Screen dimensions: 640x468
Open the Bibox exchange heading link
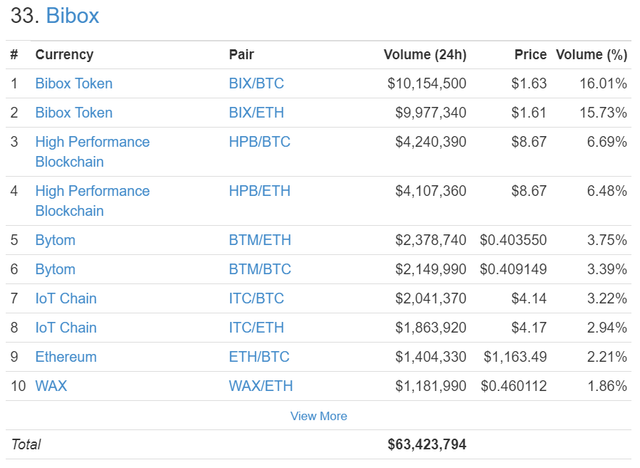[x=72, y=16]
